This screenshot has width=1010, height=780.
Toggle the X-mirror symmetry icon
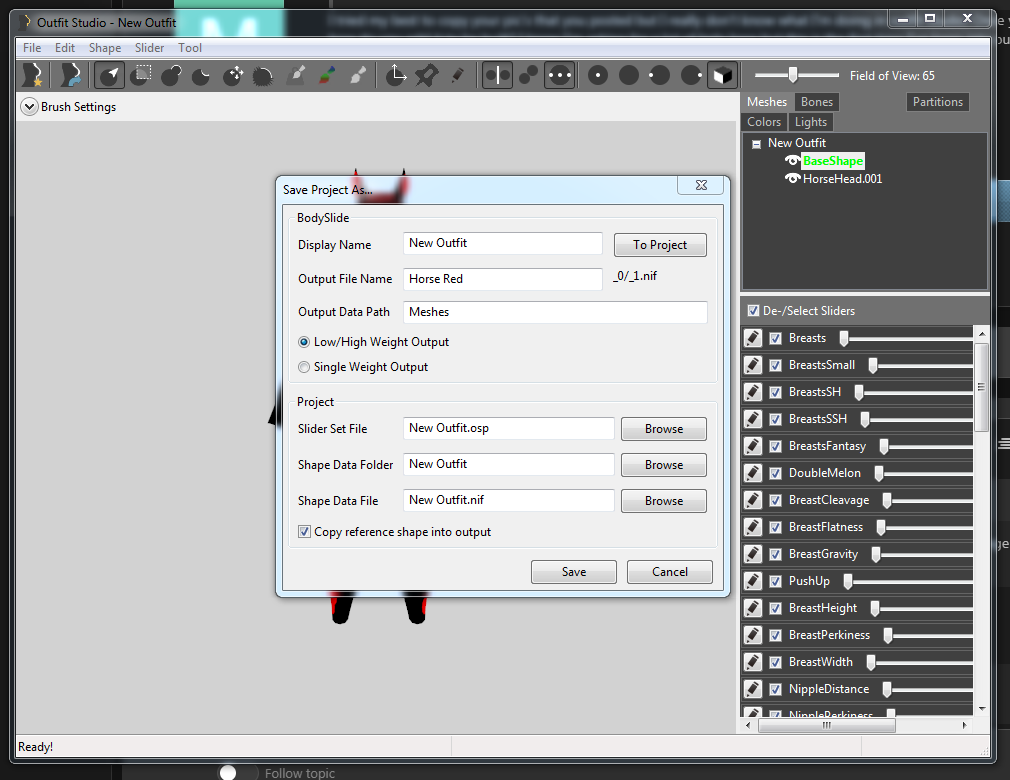(x=497, y=75)
